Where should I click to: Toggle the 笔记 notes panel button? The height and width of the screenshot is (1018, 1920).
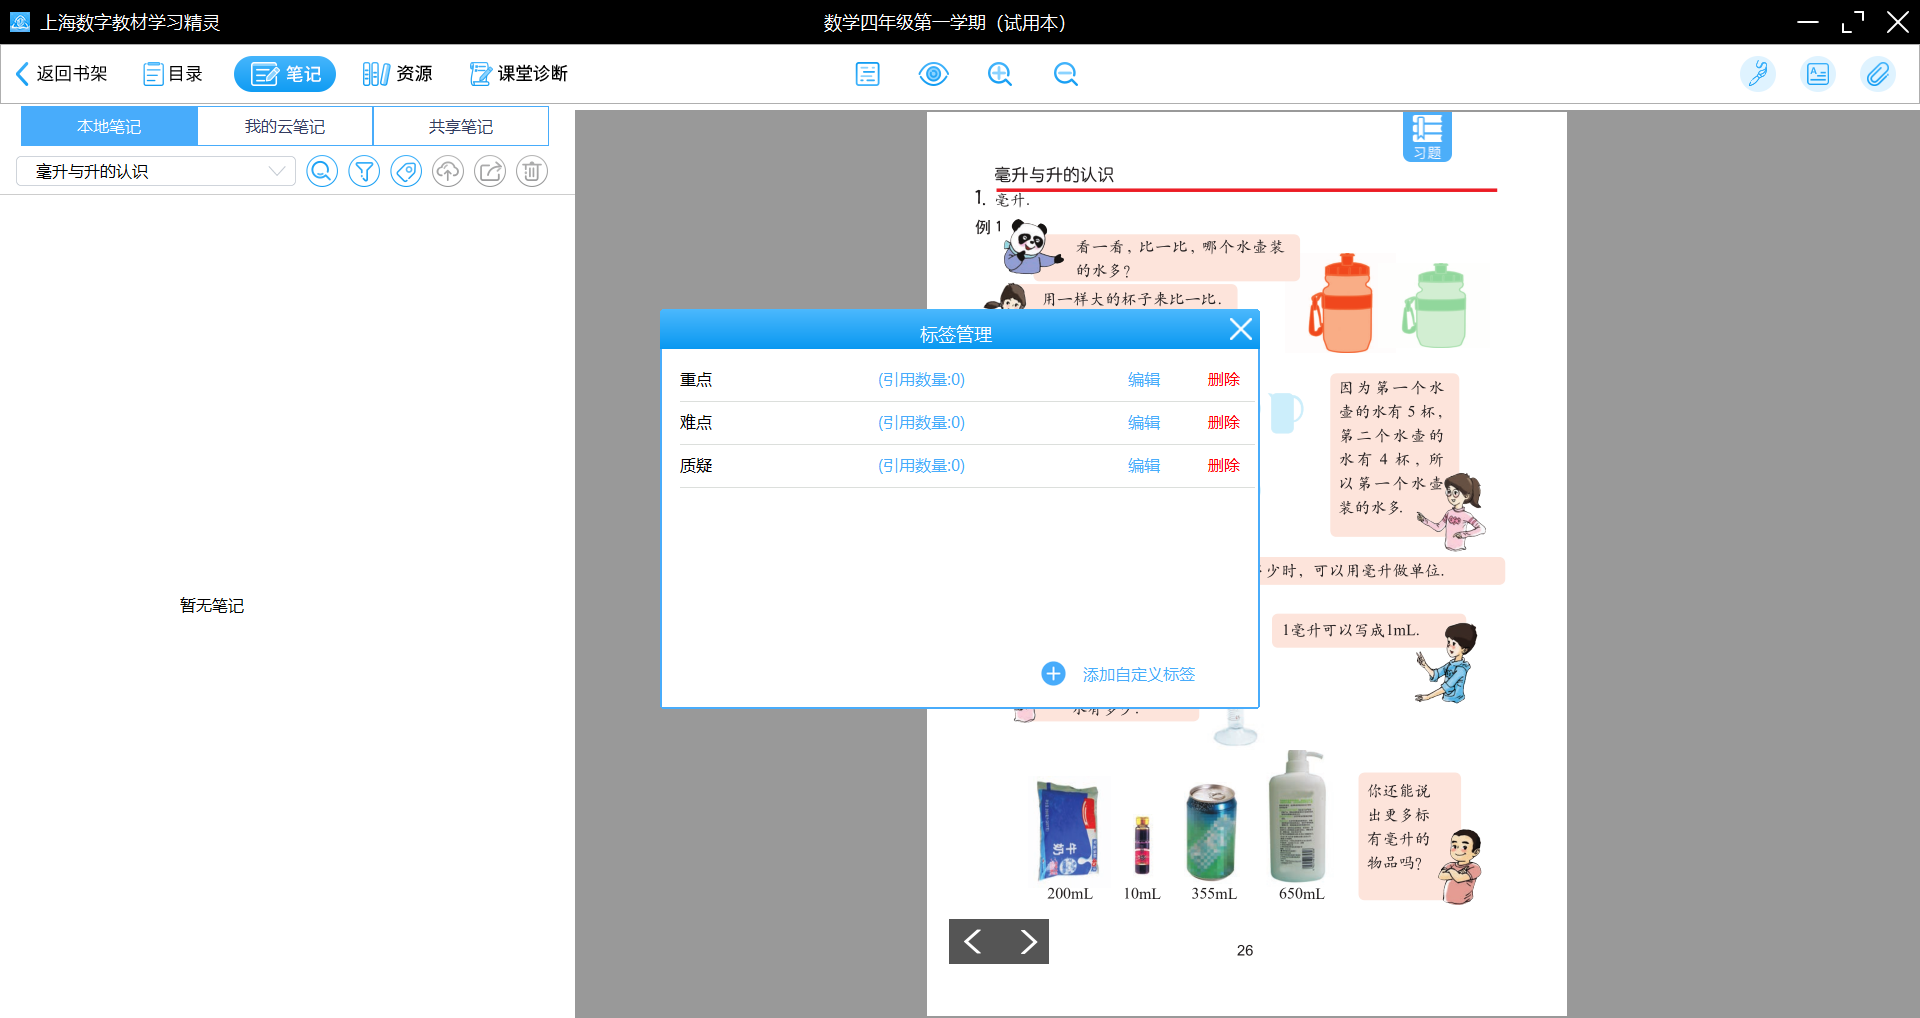(x=285, y=74)
